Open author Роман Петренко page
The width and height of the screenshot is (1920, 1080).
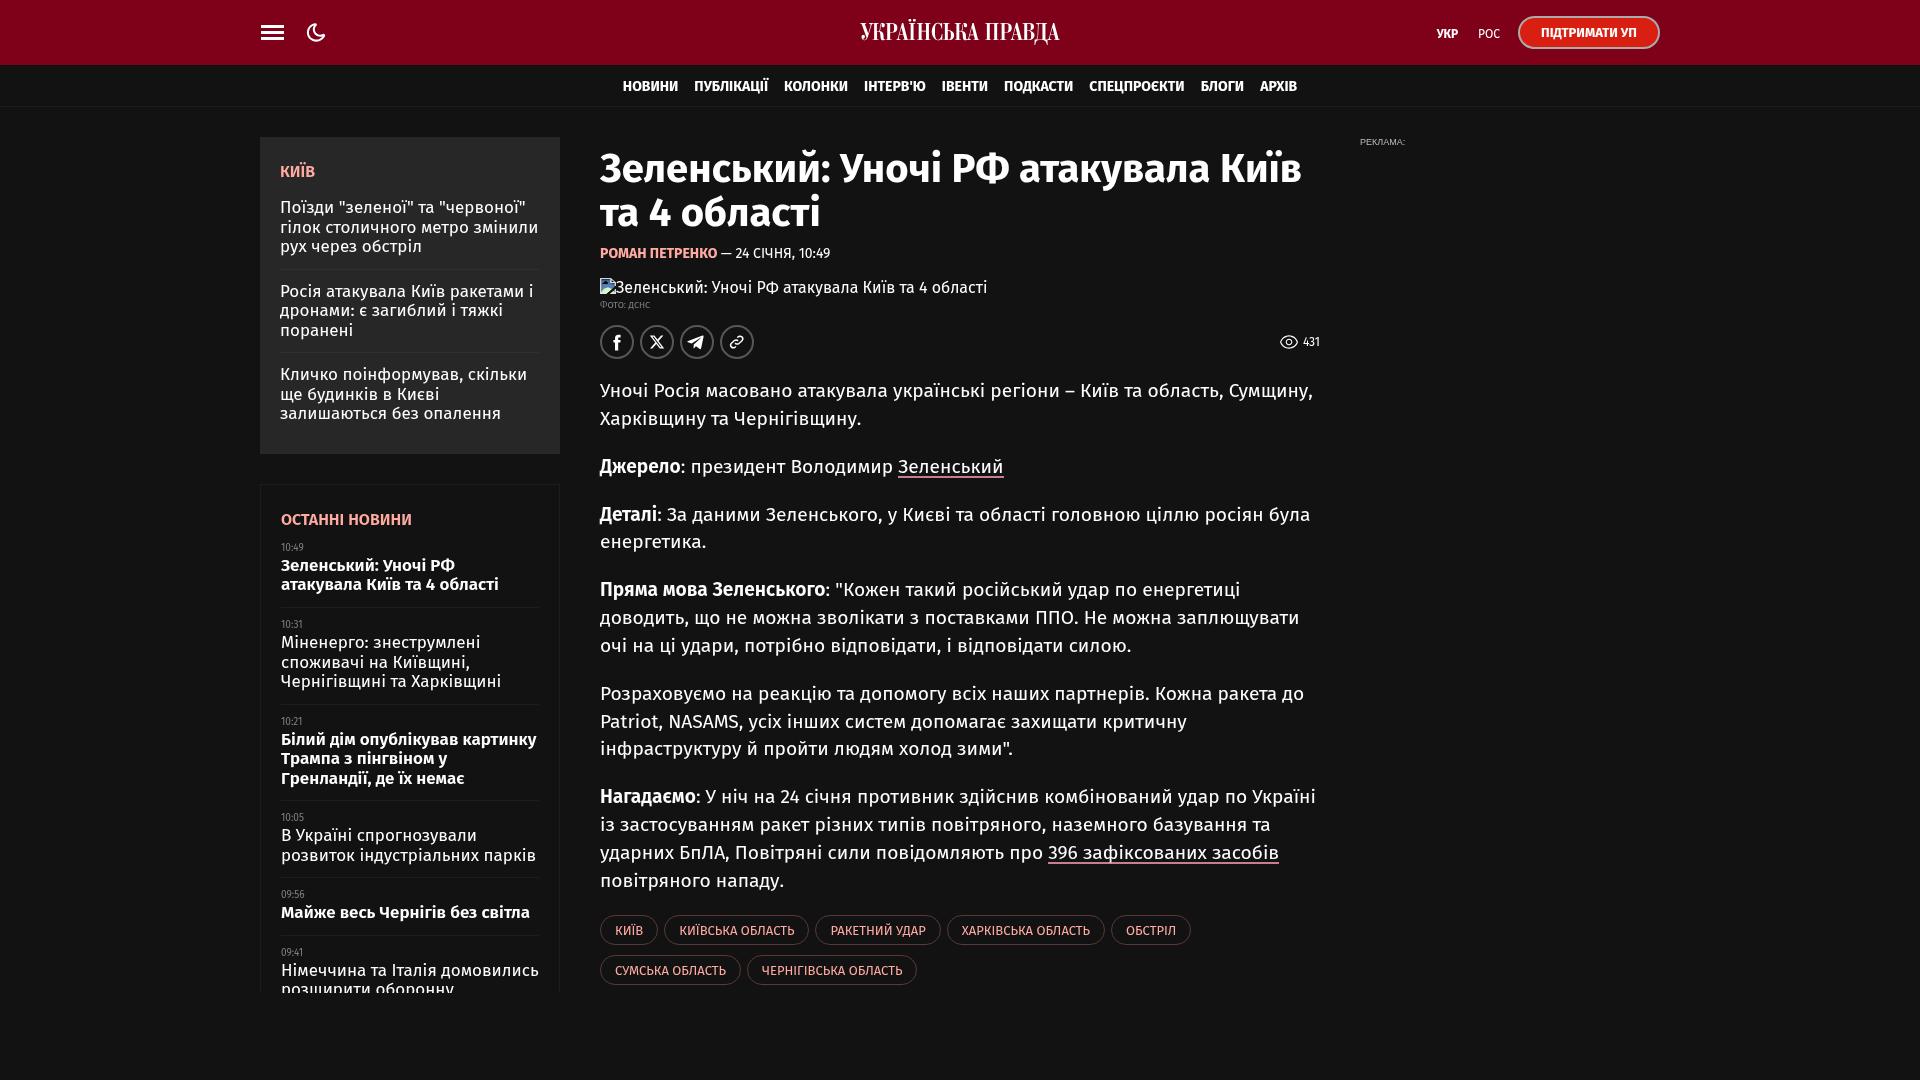point(658,254)
